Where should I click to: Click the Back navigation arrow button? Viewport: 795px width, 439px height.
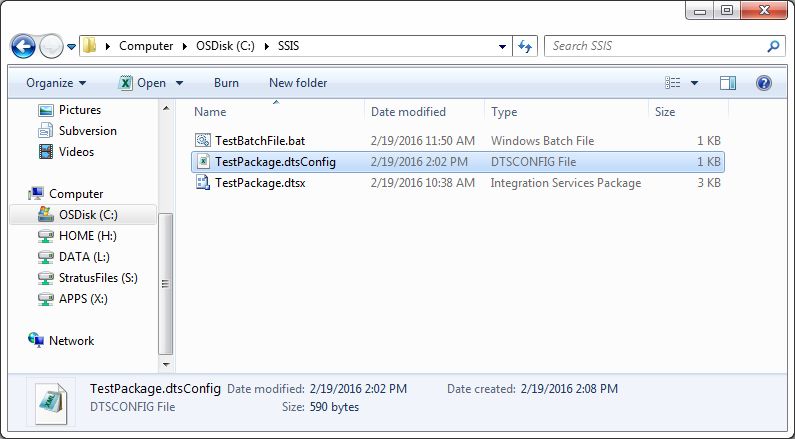(x=24, y=46)
